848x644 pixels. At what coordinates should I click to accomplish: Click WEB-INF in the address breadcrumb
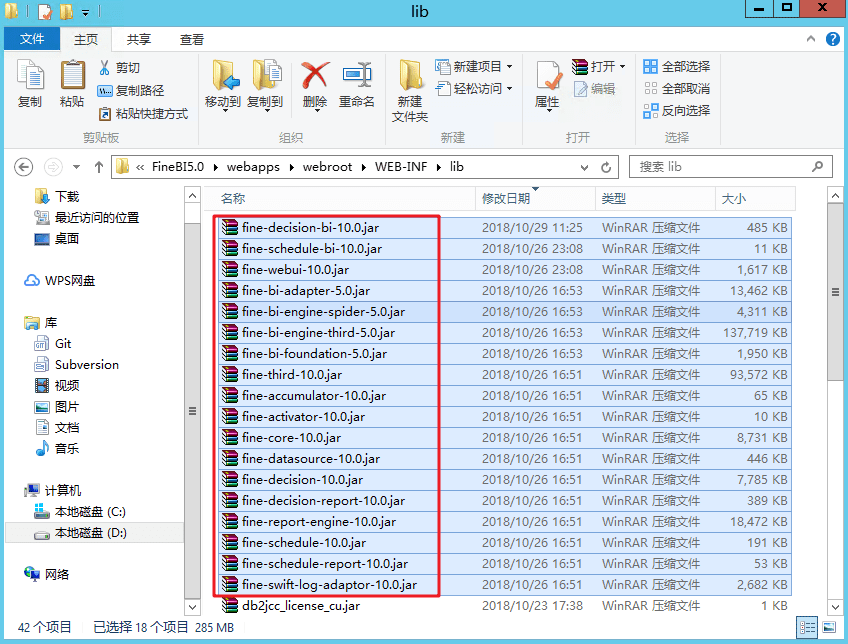[x=401, y=167]
